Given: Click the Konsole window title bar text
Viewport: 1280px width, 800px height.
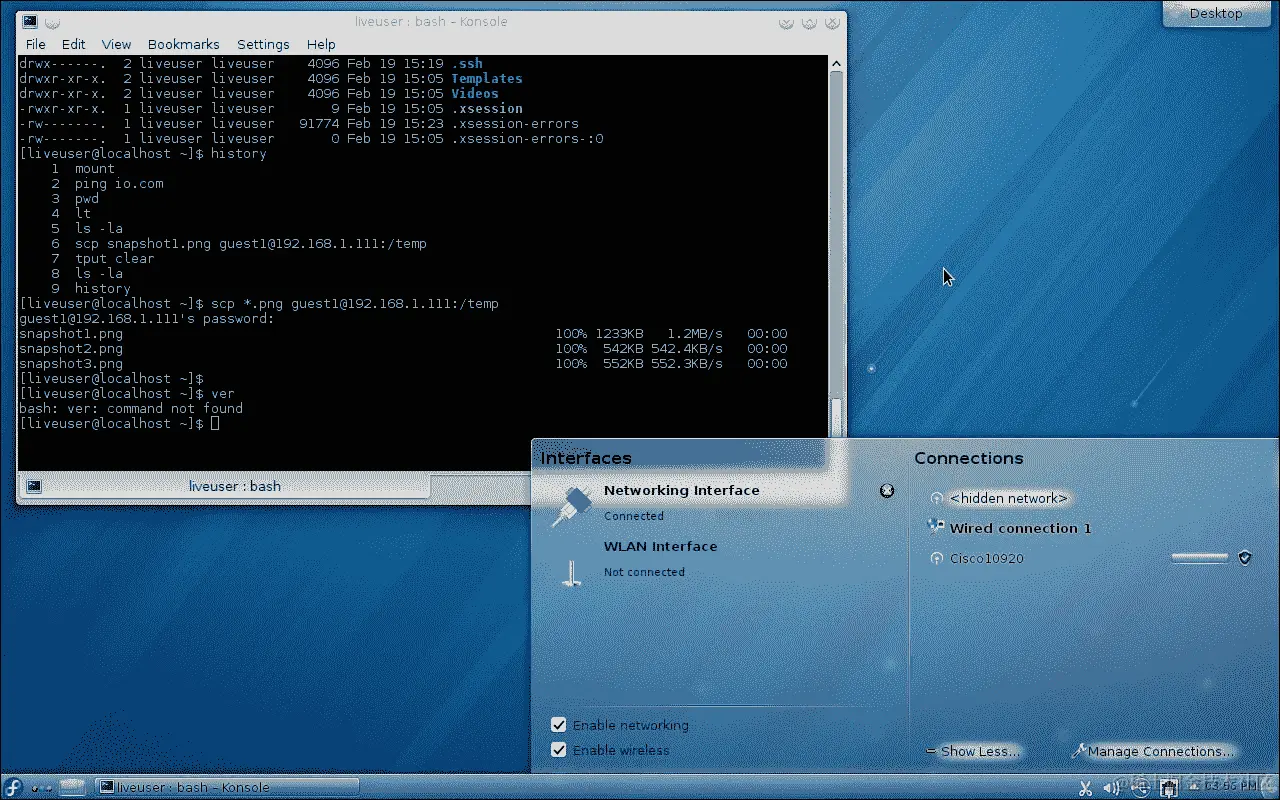Looking at the screenshot, I should coord(431,22).
